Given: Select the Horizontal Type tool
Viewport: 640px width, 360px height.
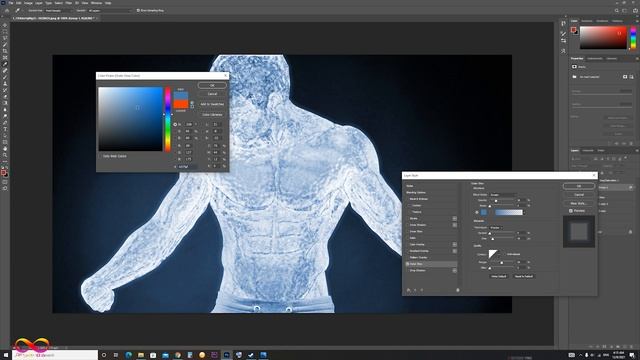Looking at the screenshot, I should click(5, 129).
